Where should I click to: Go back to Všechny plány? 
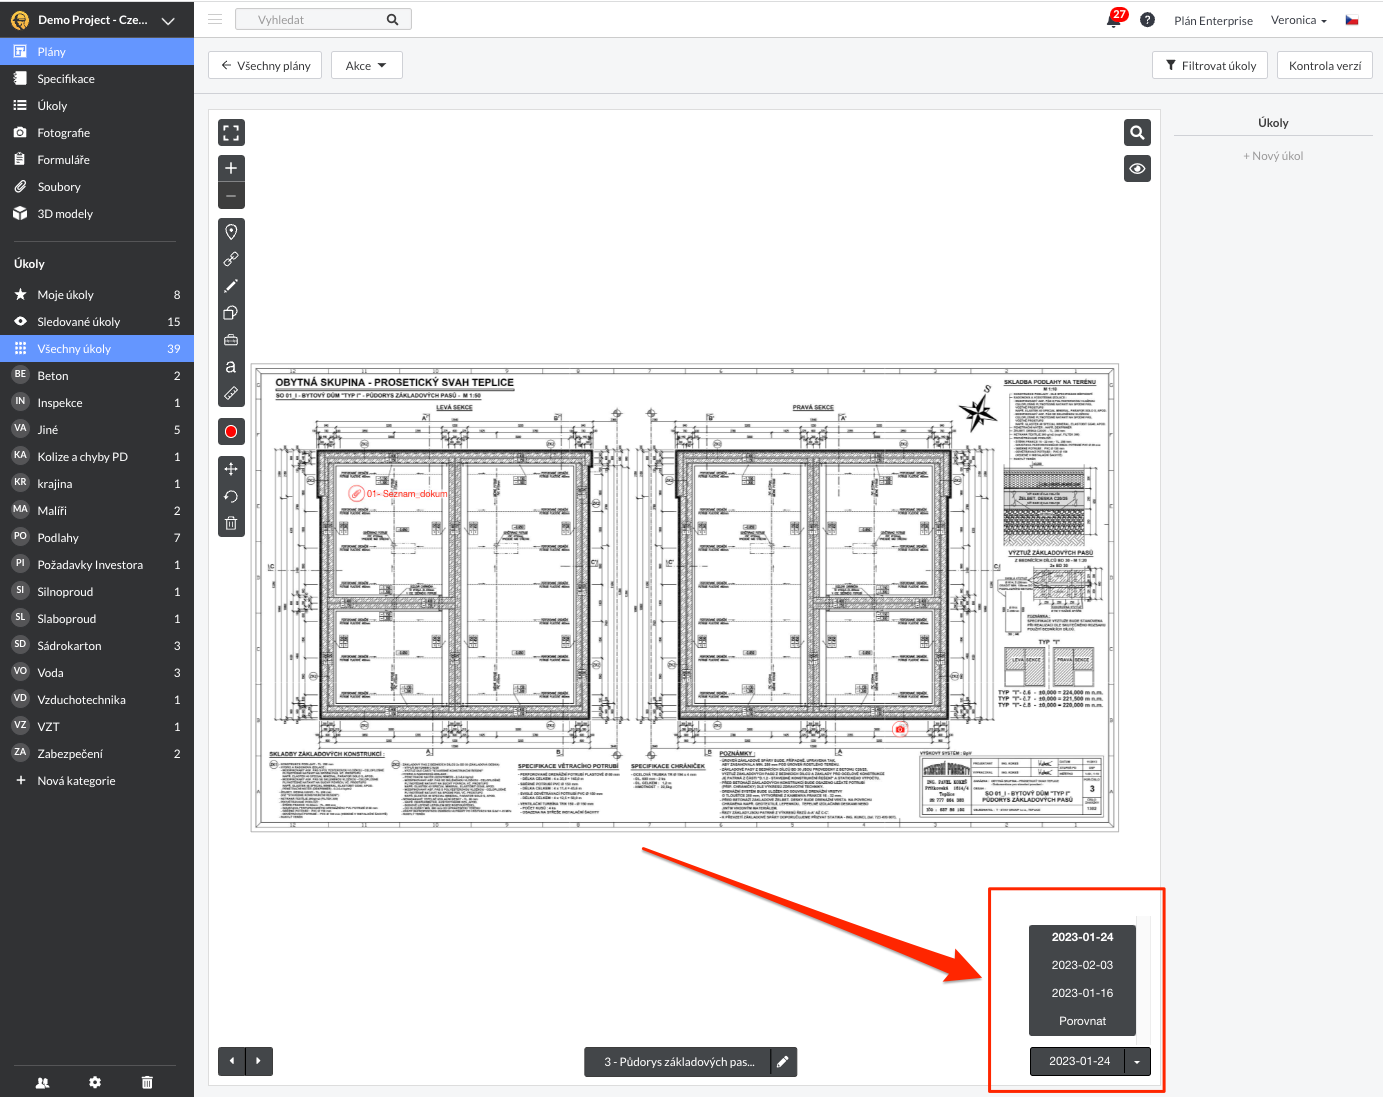(266, 66)
